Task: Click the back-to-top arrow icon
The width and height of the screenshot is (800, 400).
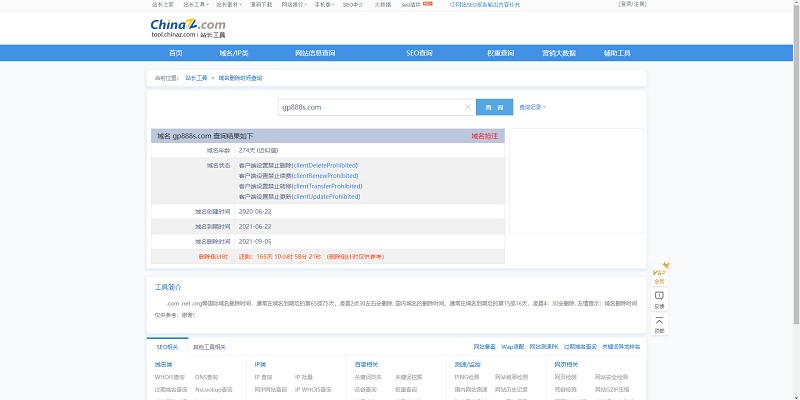Action: coord(659,324)
